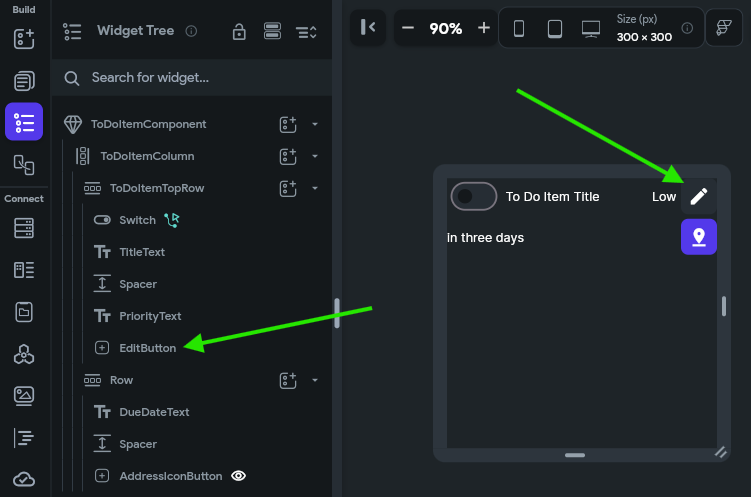
Task: Add child widget to ToDoItemTopRow
Action: point(288,189)
